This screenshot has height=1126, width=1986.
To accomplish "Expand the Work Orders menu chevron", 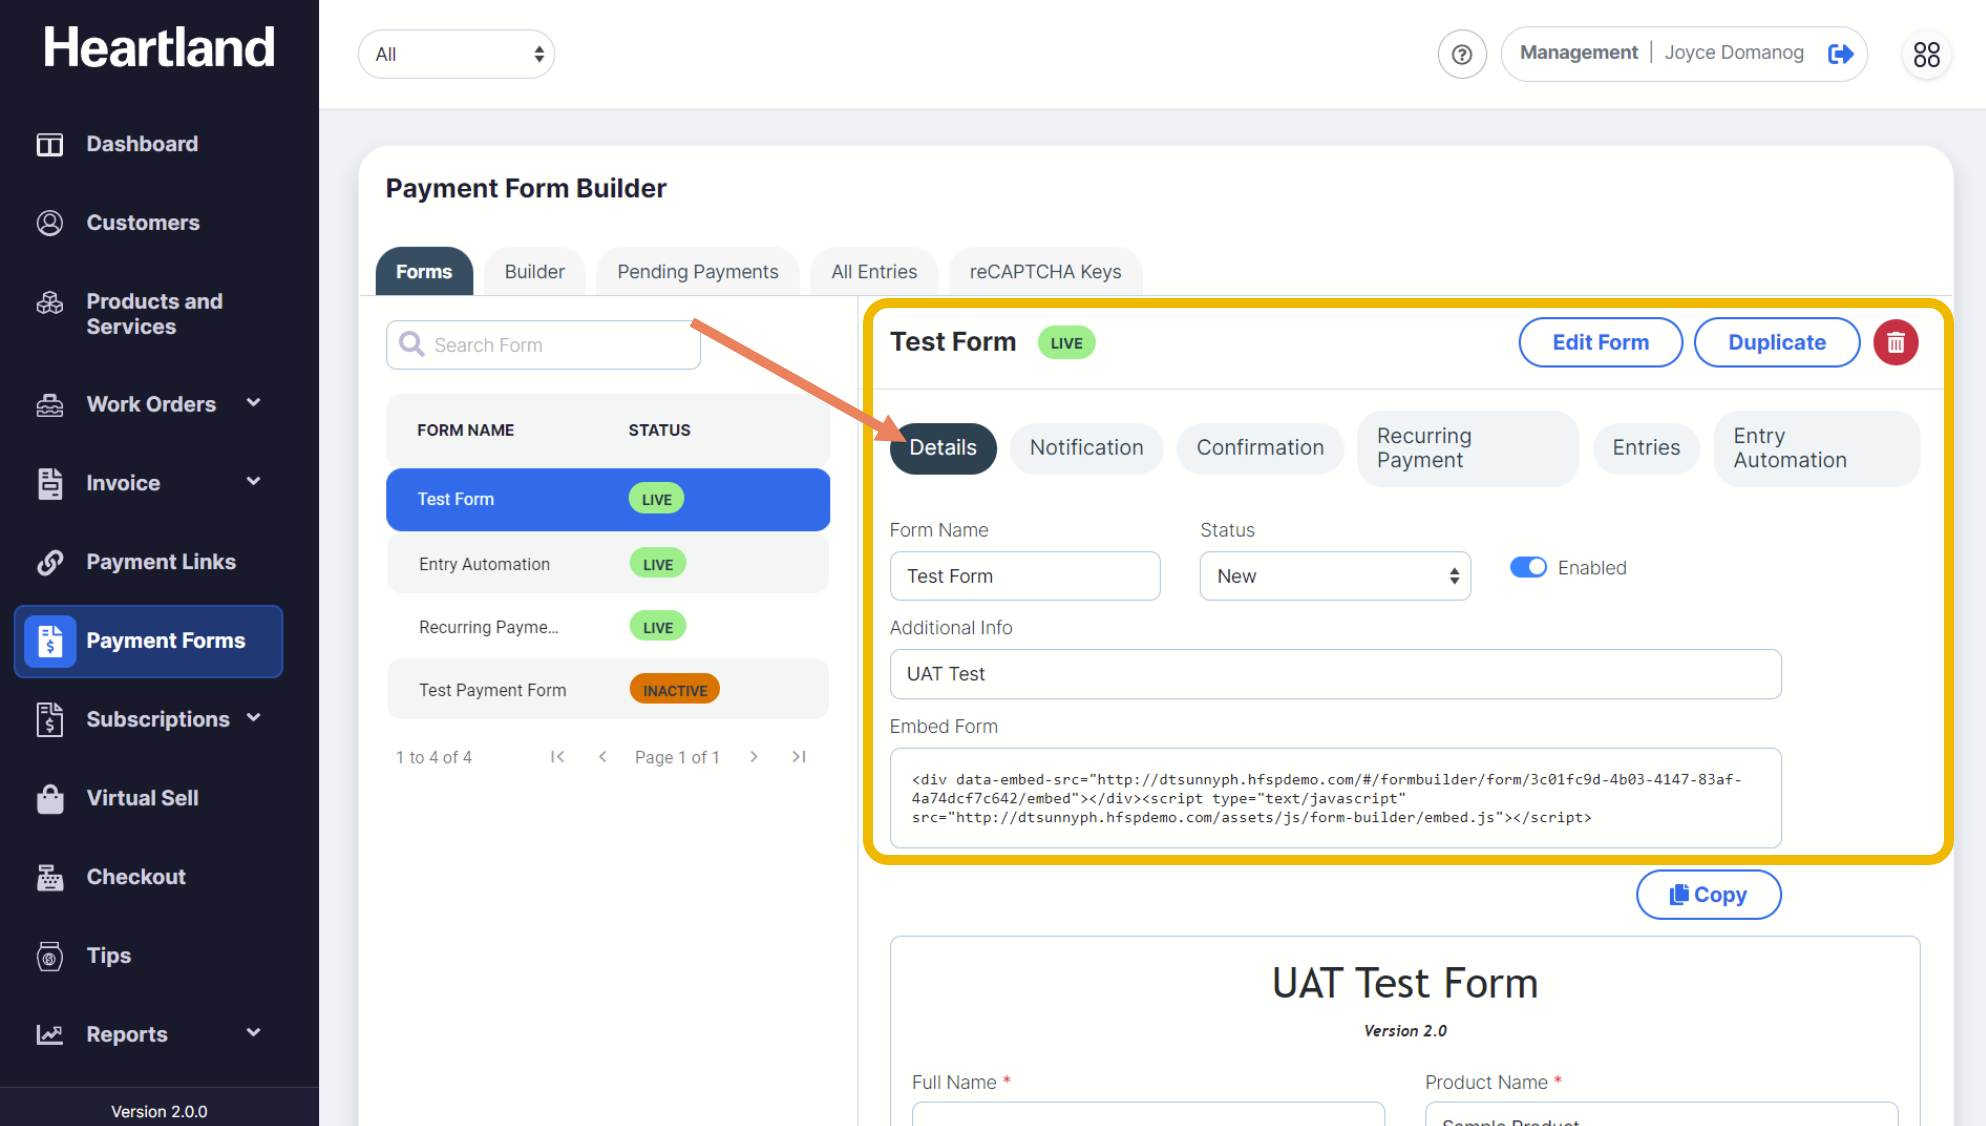I will pyautogui.click(x=254, y=402).
